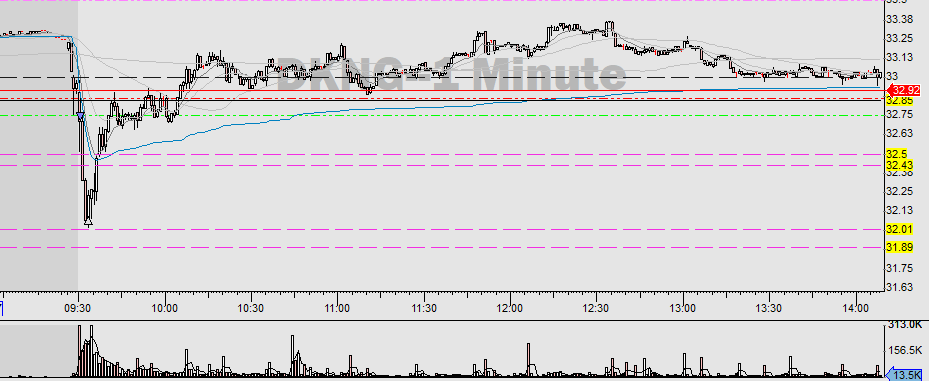Click the 10:00 time axis label
The height and width of the screenshot is (381, 929).
point(165,309)
